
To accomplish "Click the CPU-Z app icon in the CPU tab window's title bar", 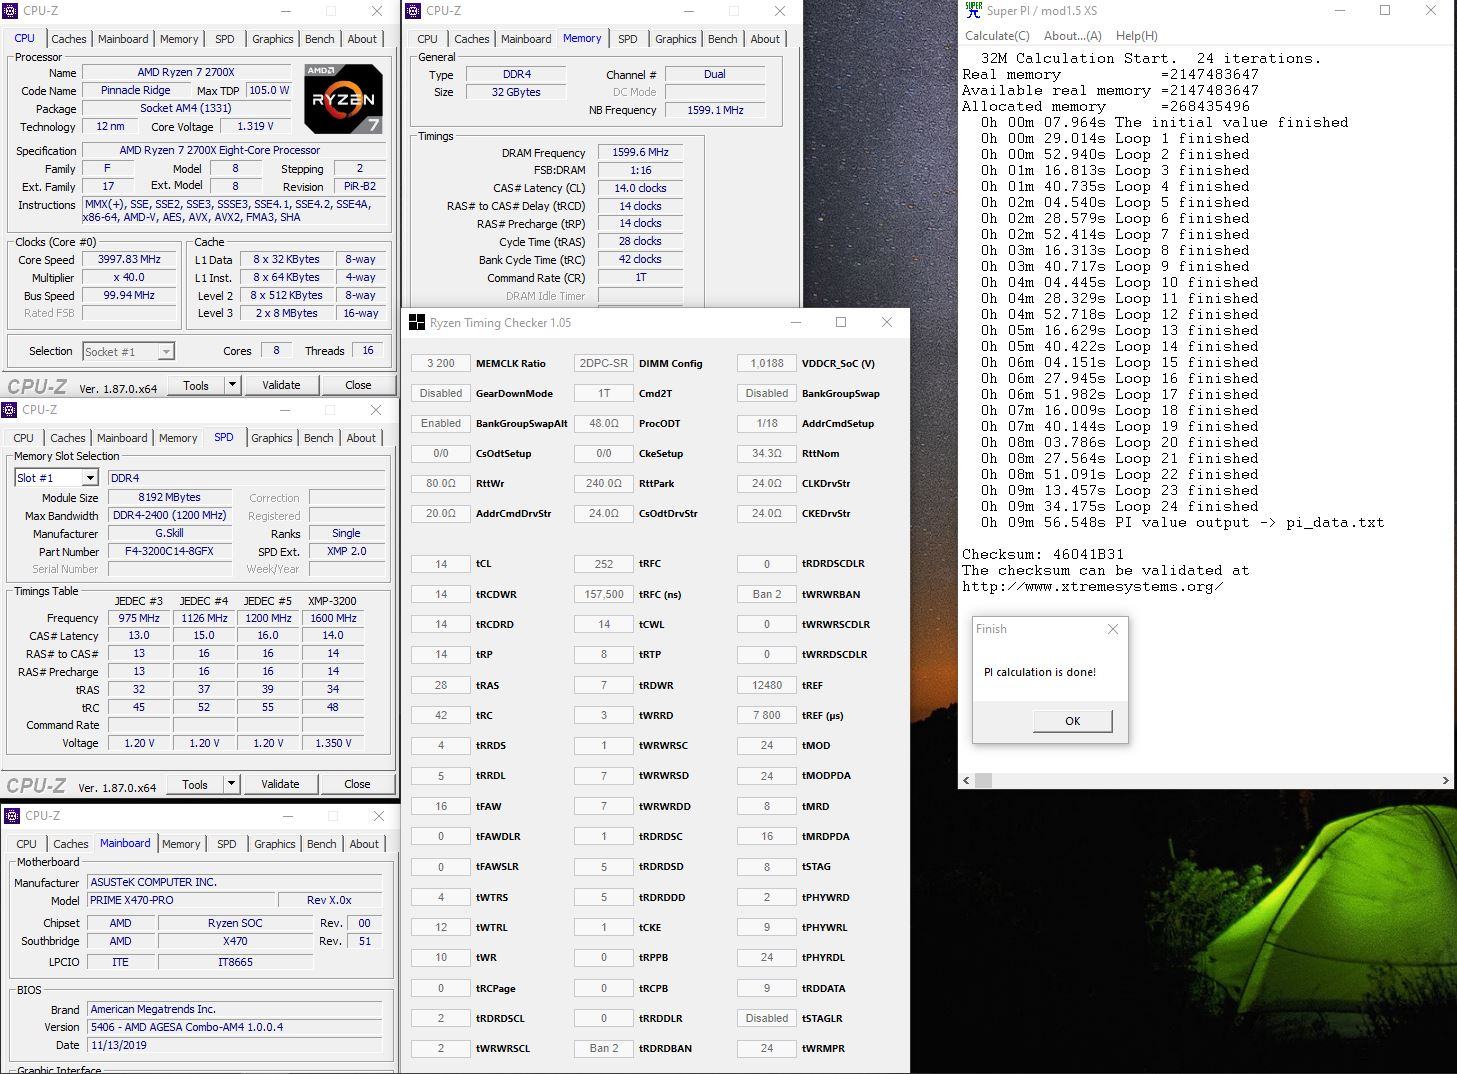I will (x=11, y=11).
